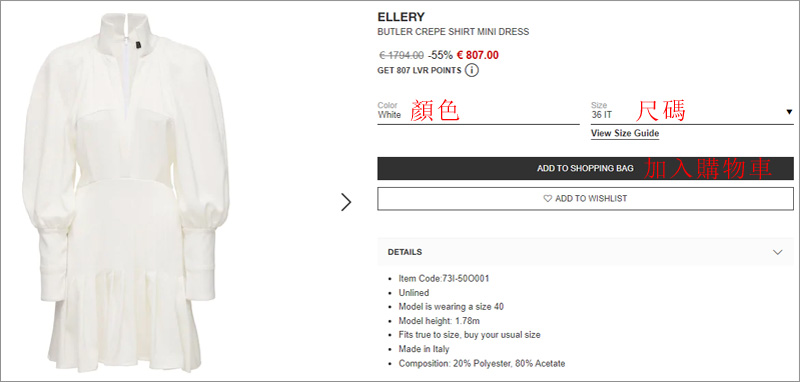Show the next product image with arrow
The image size is (800, 382).
pyautogui.click(x=346, y=202)
